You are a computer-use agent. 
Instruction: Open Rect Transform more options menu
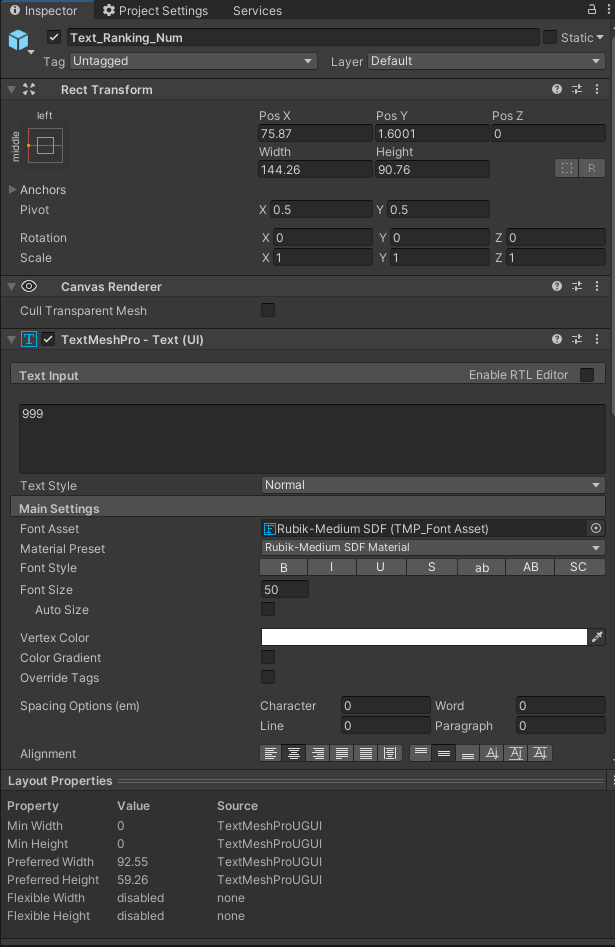[x=597, y=89]
